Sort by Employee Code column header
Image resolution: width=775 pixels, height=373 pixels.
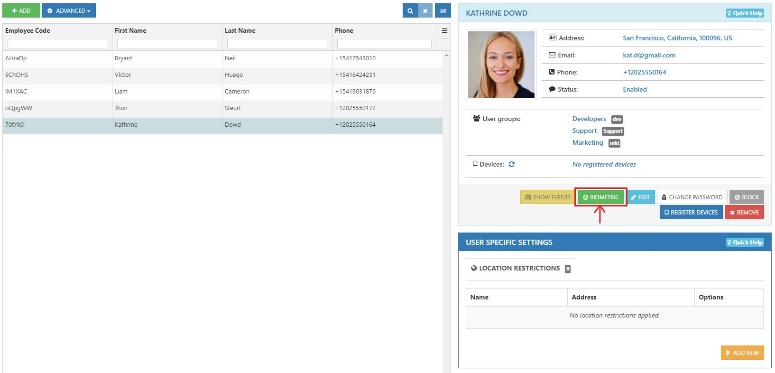(x=28, y=31)
